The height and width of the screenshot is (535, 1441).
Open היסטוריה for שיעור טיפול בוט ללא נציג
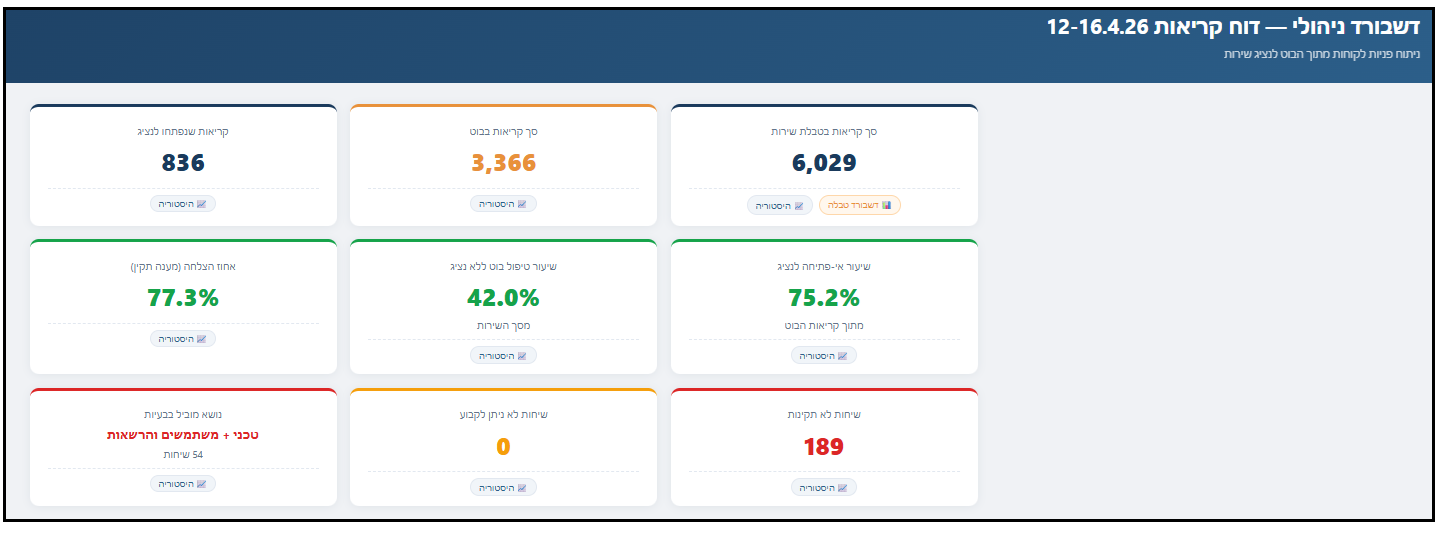click(503, 355)
